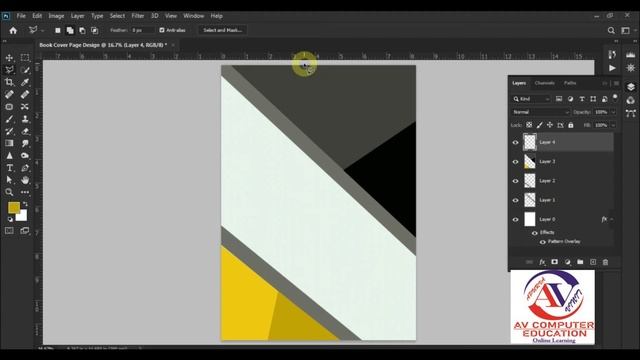Screen dimensions: 640x360
Task: Select the Quick Selection tool
Action: tap(25, 70)
